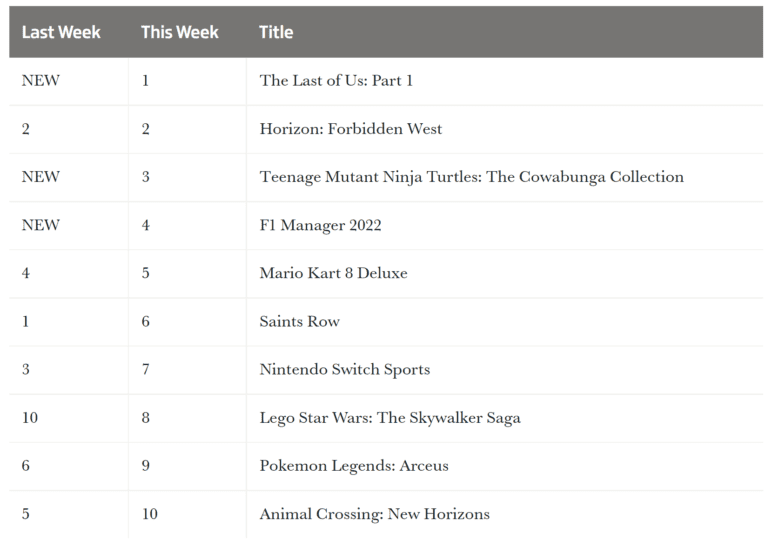This screenshot has width=779, height=540.
Task: Click the This Week column header
Action: (x=180, y=32)
